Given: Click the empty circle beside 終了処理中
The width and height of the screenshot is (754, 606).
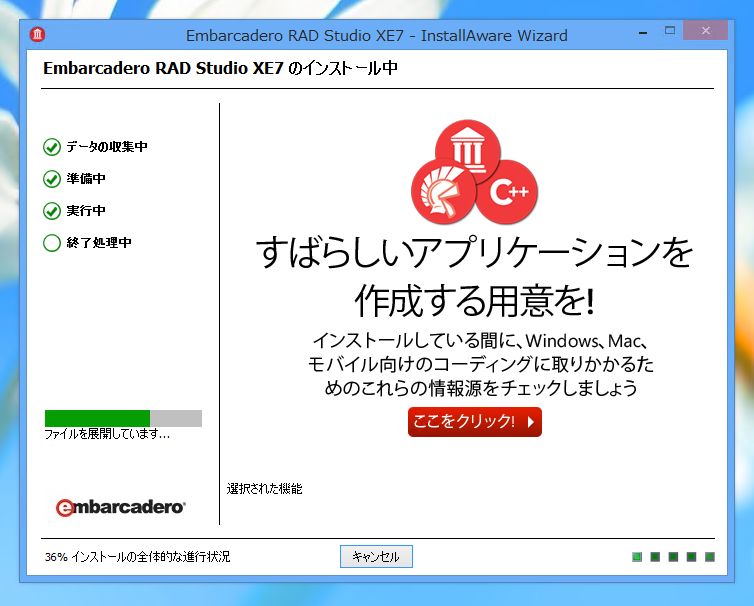Looking at the screenshot, I should pos(52,243).
